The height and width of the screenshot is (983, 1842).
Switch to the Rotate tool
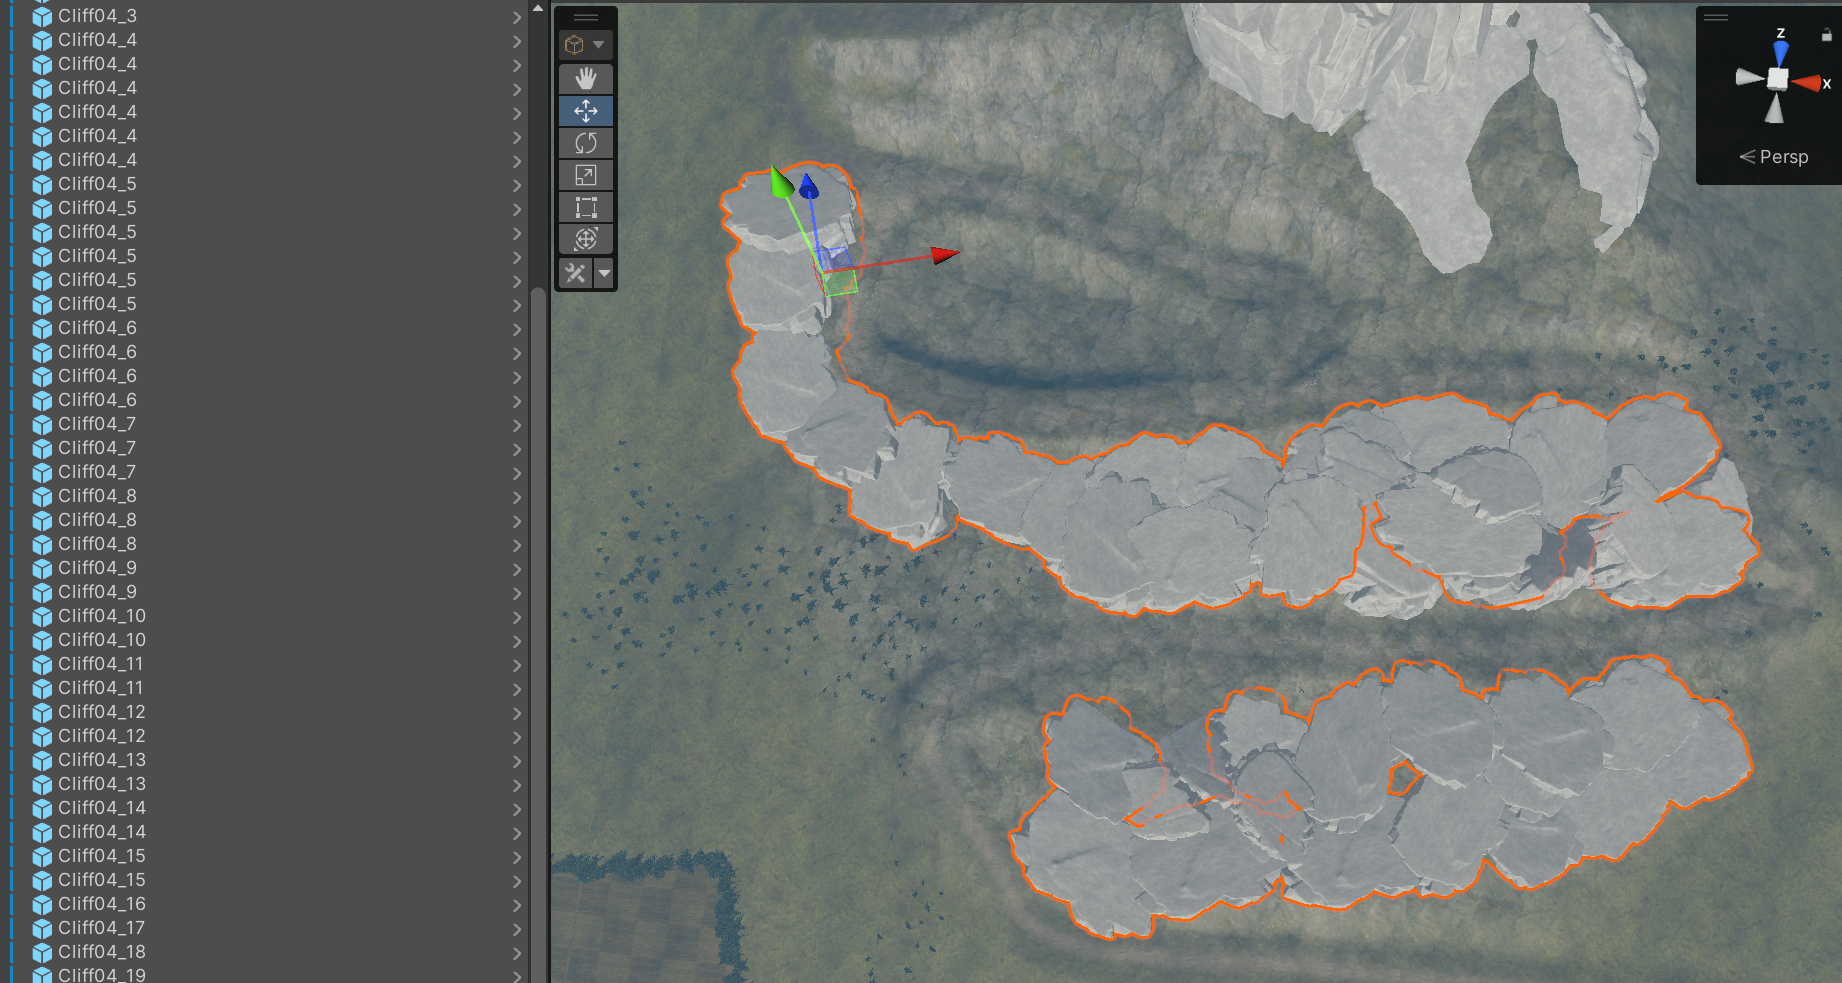click(586, 143)
